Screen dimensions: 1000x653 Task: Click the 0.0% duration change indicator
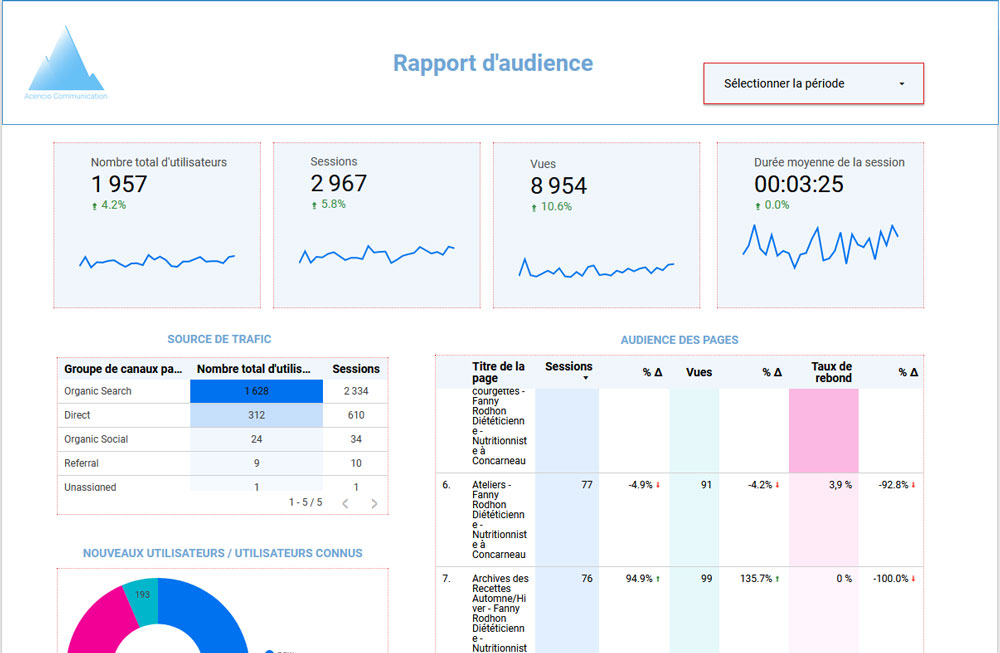pyautogui.click(x=772, y=205)
